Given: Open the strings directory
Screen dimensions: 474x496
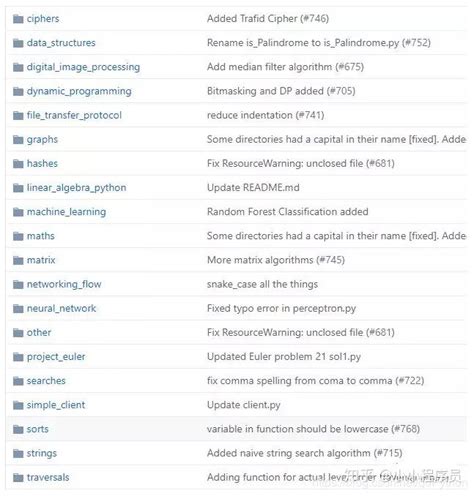Looking at the screenshot, I should pos(42,454).
